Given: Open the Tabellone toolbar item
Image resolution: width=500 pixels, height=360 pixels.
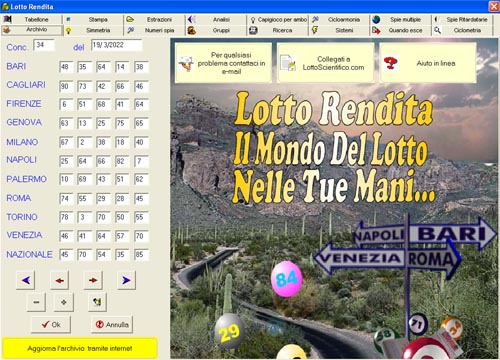Looking at the screenshot, I should click(x=31, y=19).
